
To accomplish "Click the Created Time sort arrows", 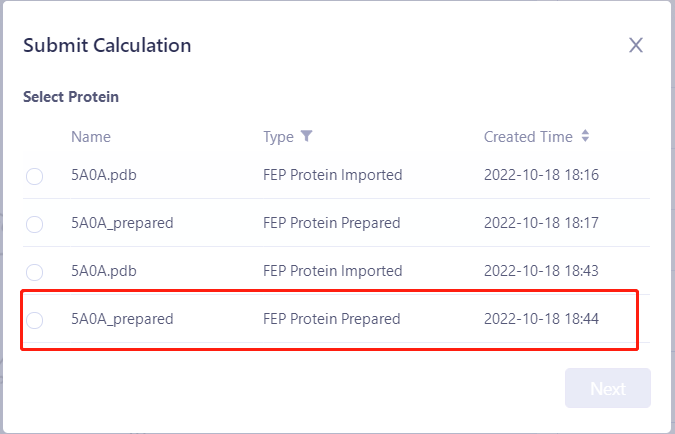I will pyautogui.click(x=586, y=137).
